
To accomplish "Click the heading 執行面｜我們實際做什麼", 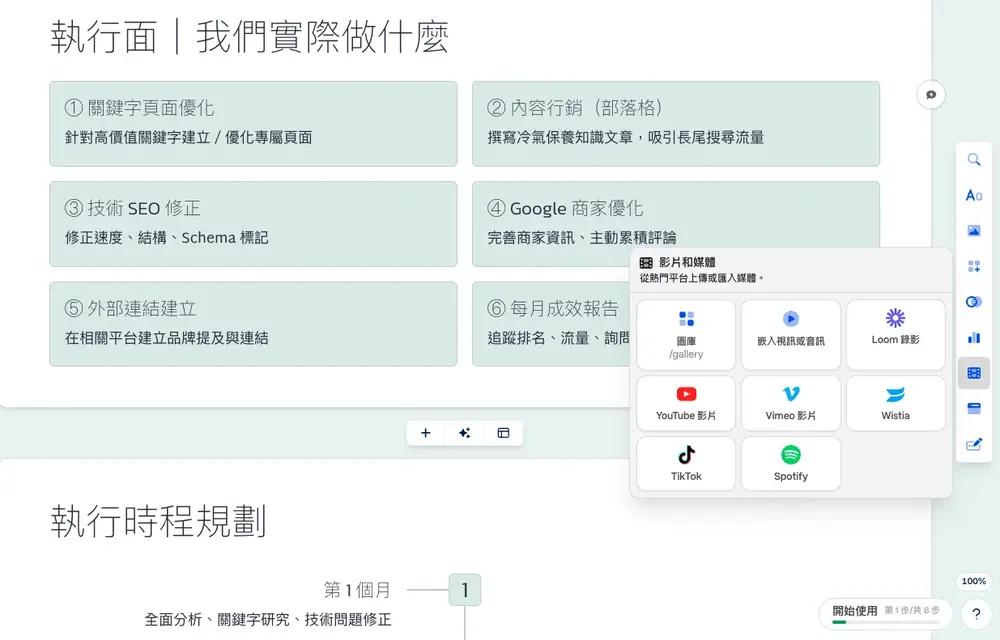I will (250, 37).
